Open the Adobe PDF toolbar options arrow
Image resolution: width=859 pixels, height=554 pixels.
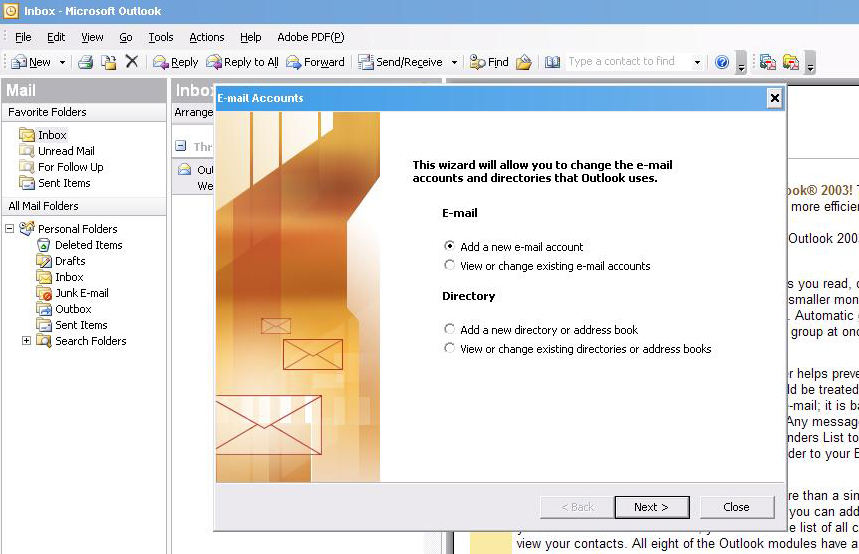(x=810, y=62)
